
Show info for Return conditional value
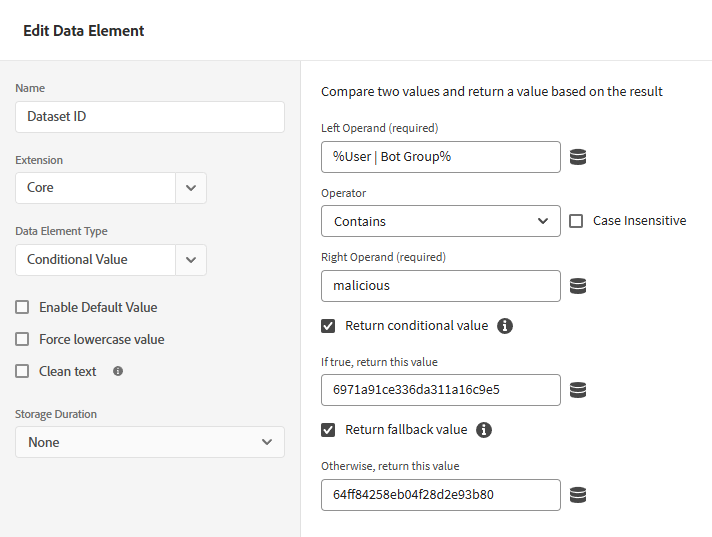505,326
